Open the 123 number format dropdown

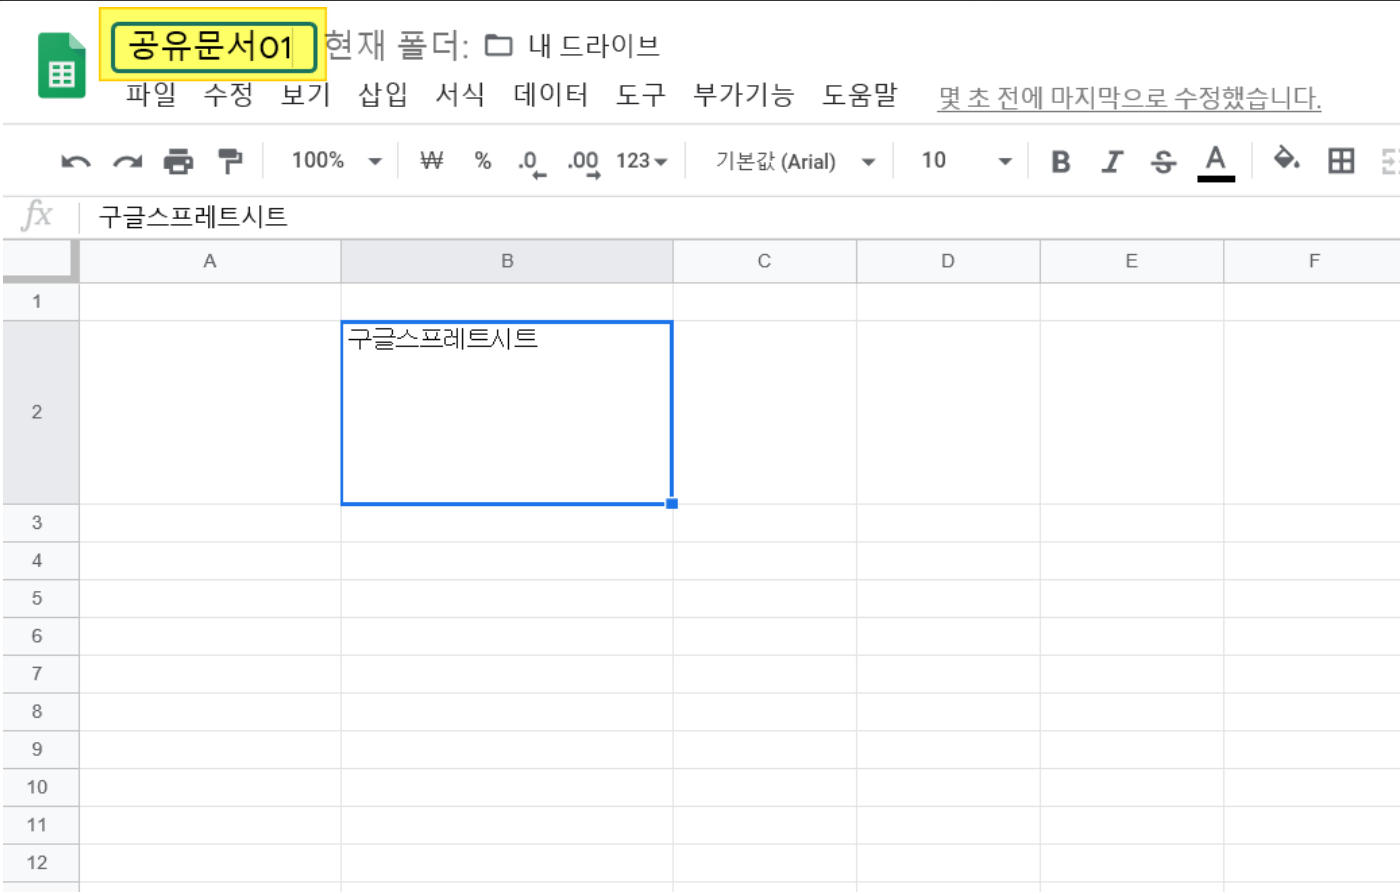[x=641, y=161]
